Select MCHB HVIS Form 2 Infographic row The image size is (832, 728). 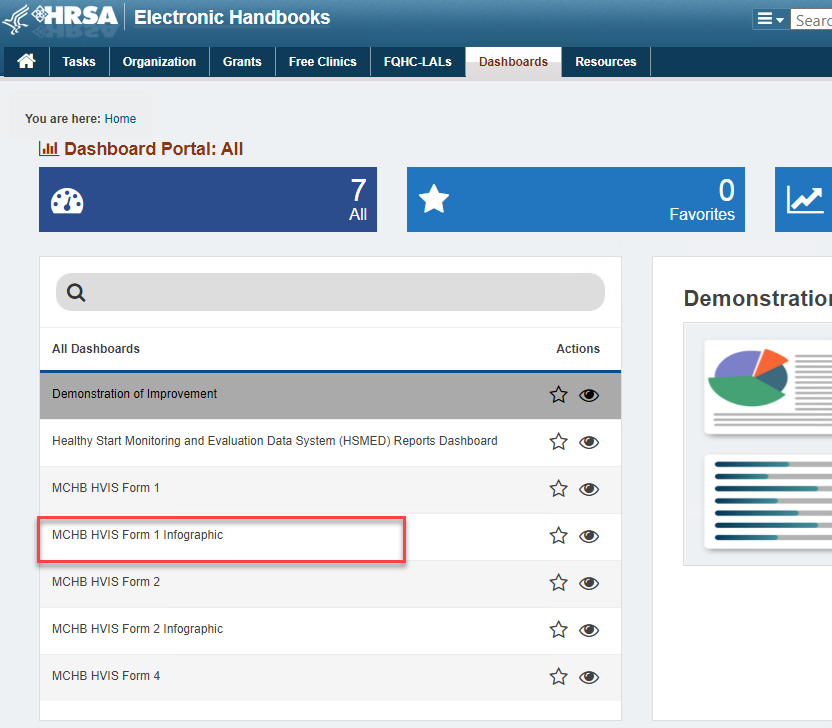point(330,631)
